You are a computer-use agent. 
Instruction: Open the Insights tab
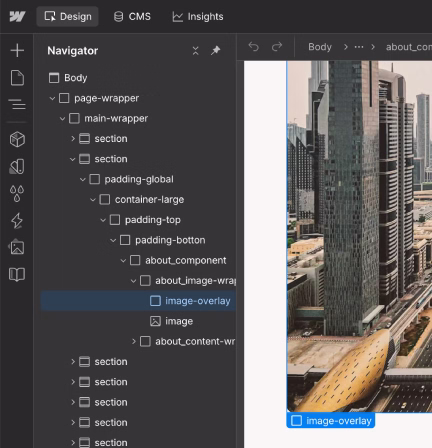pyautogui.click(x=198, y=16)
